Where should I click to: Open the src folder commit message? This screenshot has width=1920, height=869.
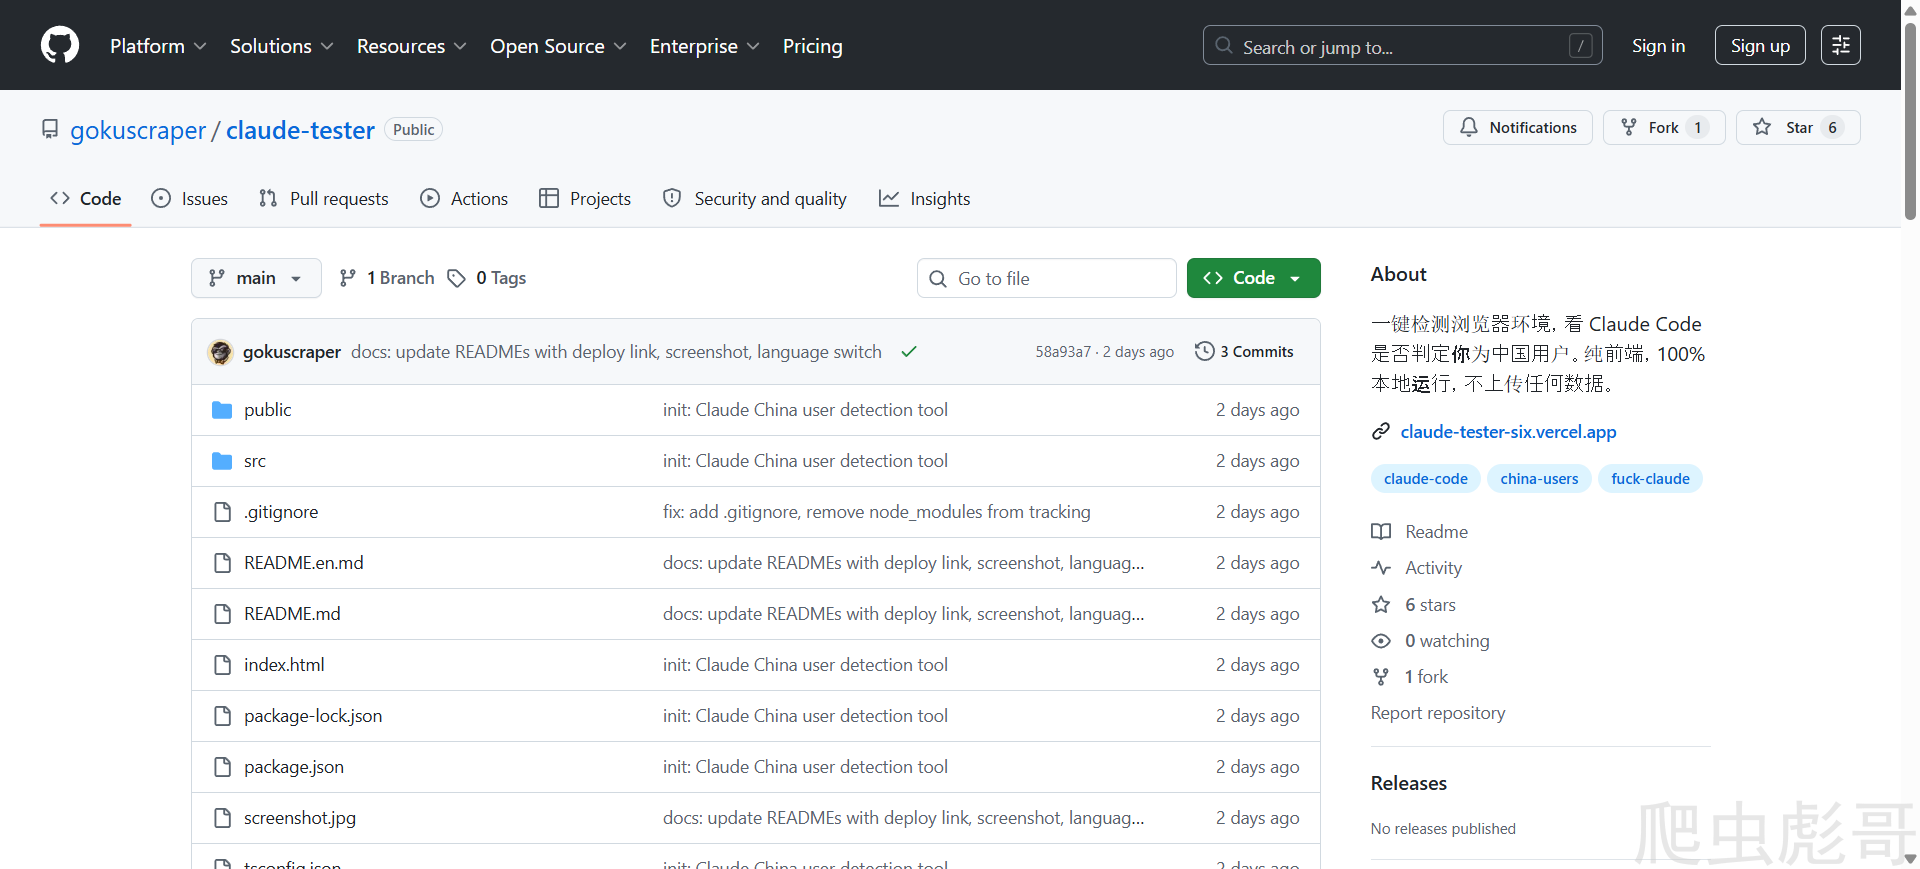click(x=805, y=461)
